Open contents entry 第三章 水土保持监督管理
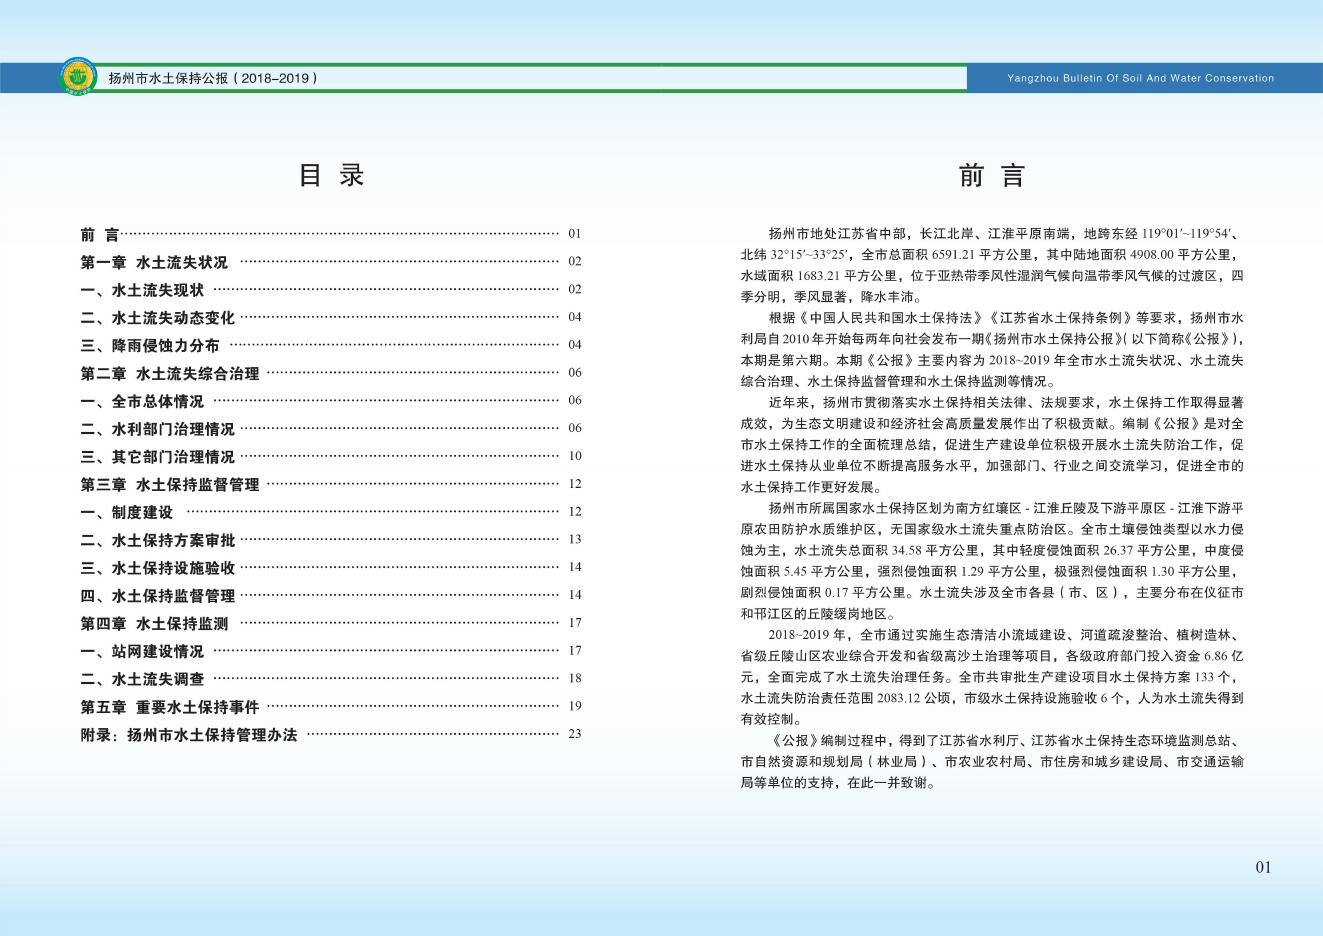The image size is (1323, 936). pos(330,484)
